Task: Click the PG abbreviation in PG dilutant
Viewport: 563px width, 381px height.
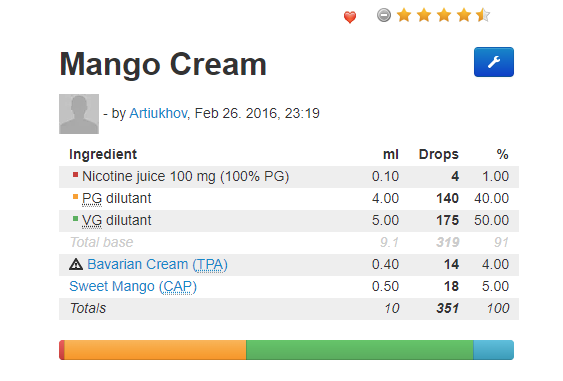Action: point(92,199)
